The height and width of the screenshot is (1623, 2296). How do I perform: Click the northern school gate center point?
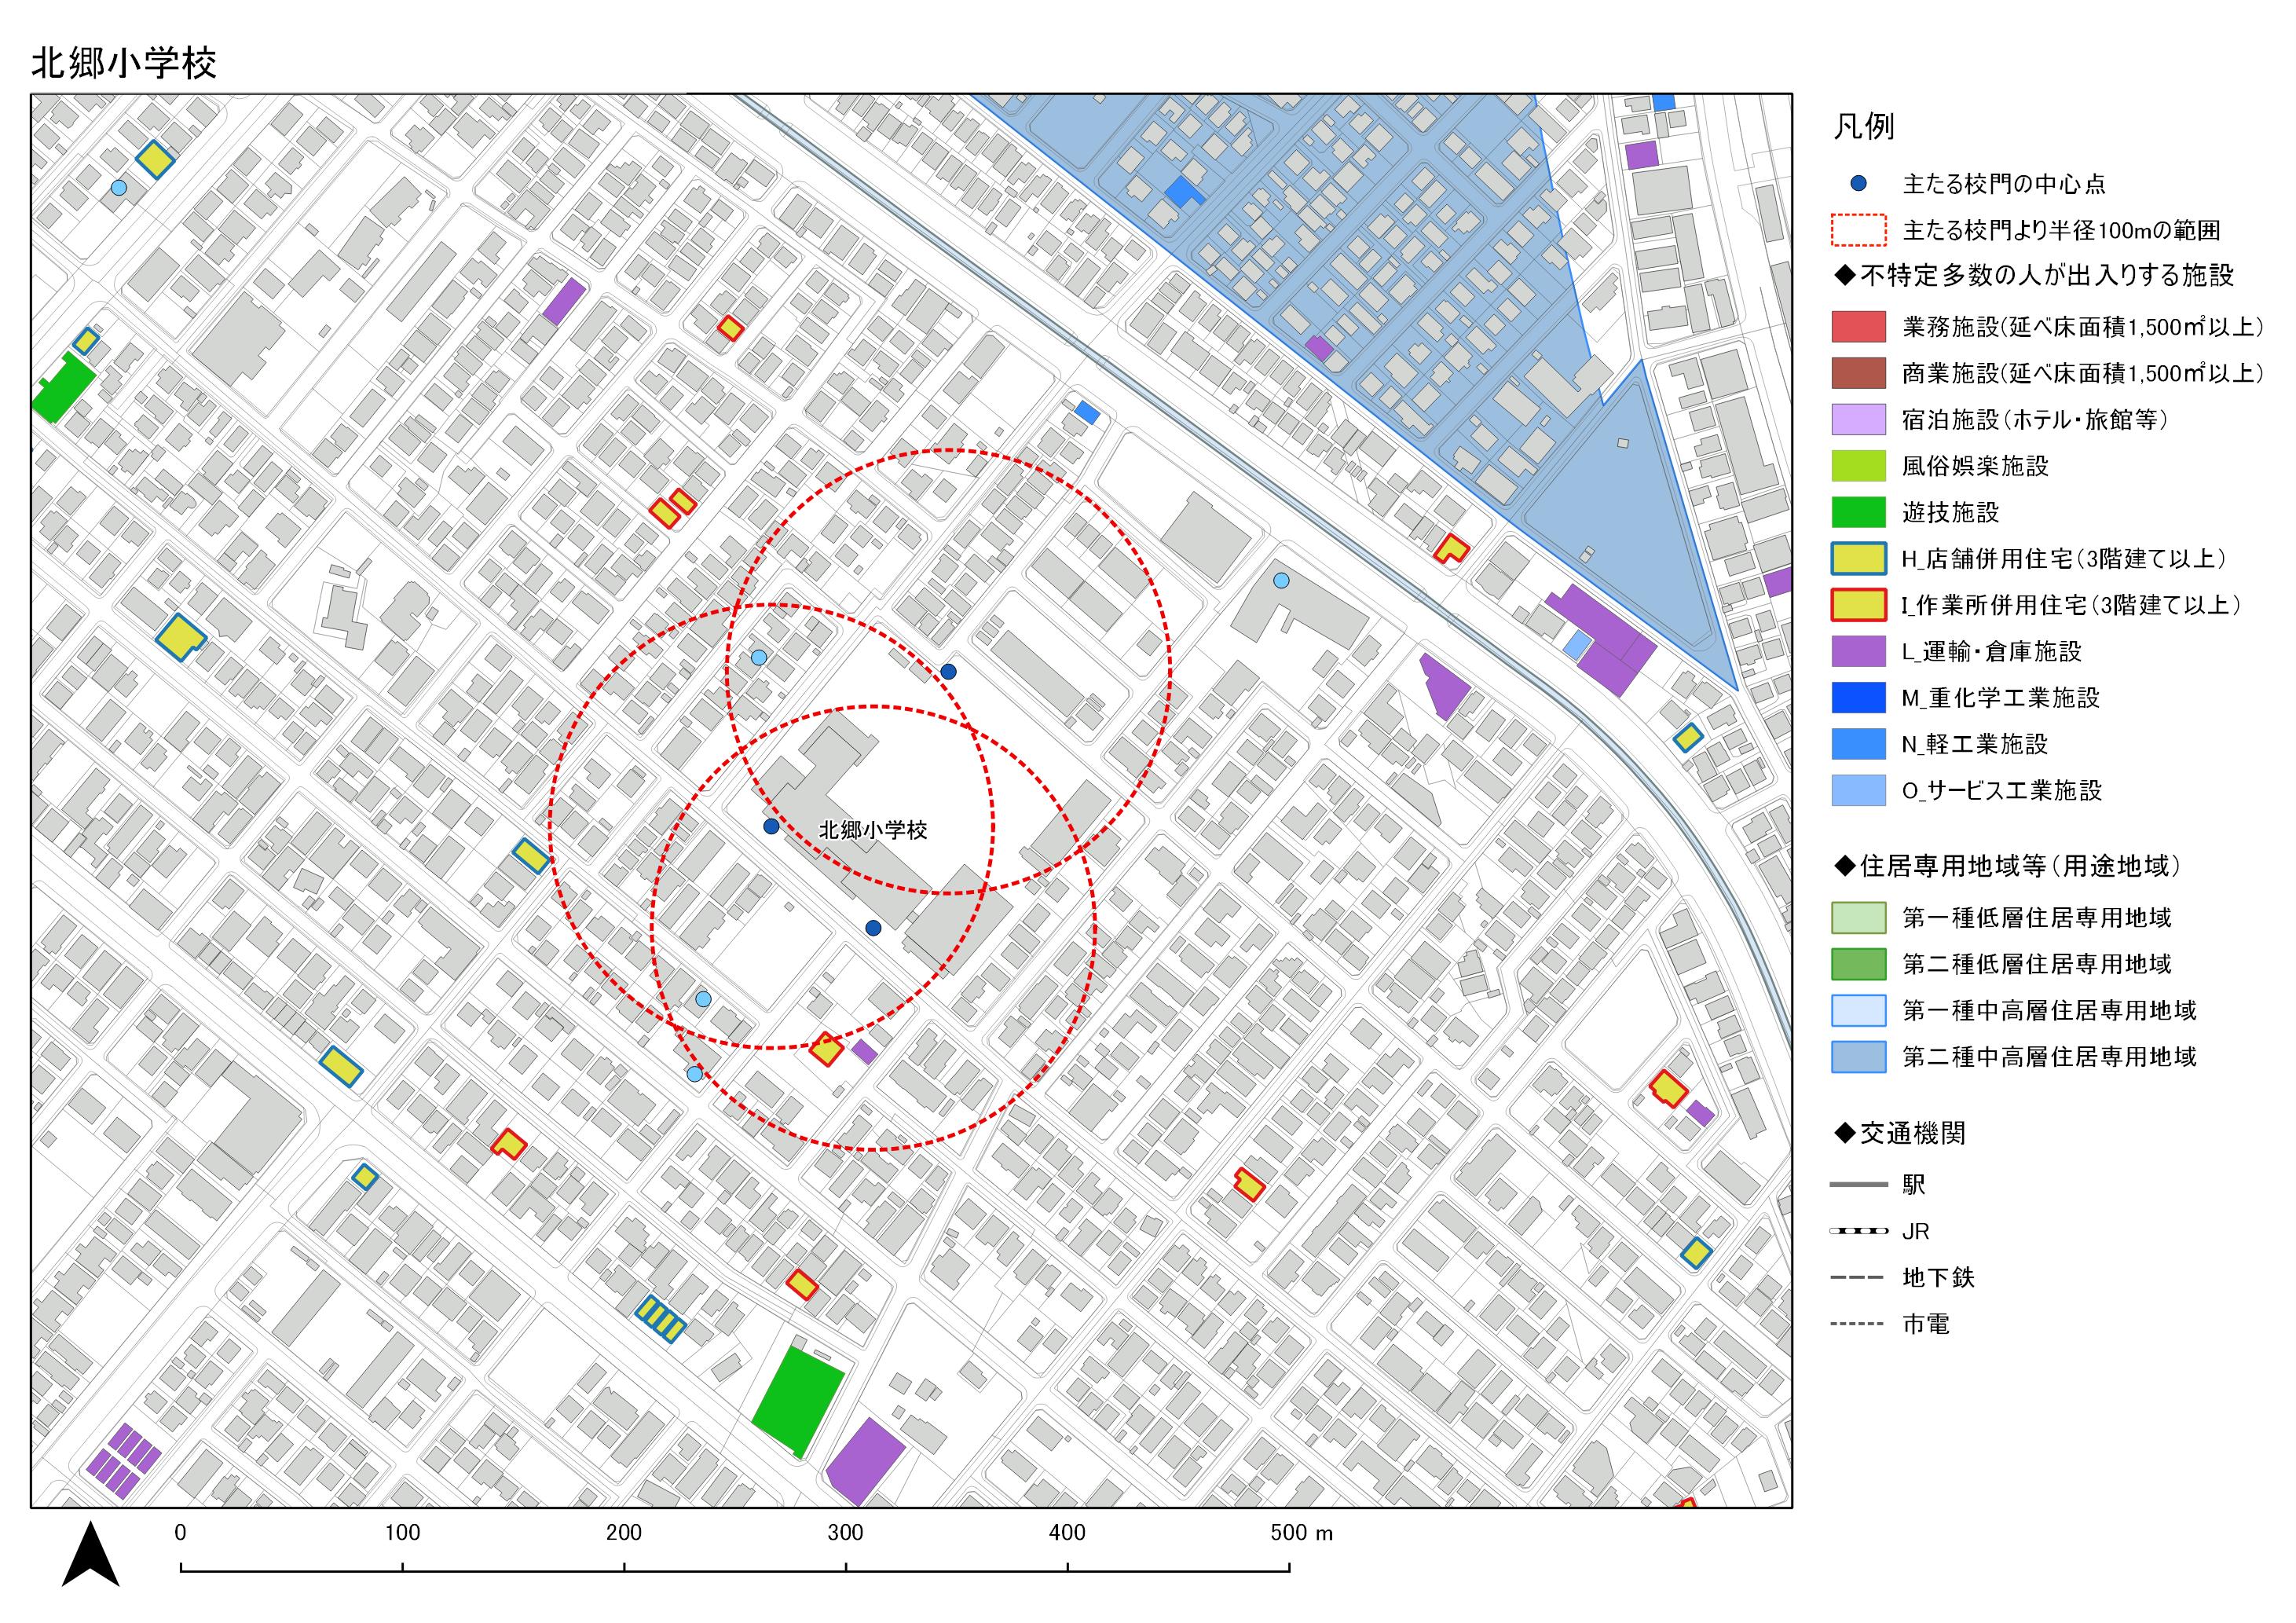pos(948,672)
